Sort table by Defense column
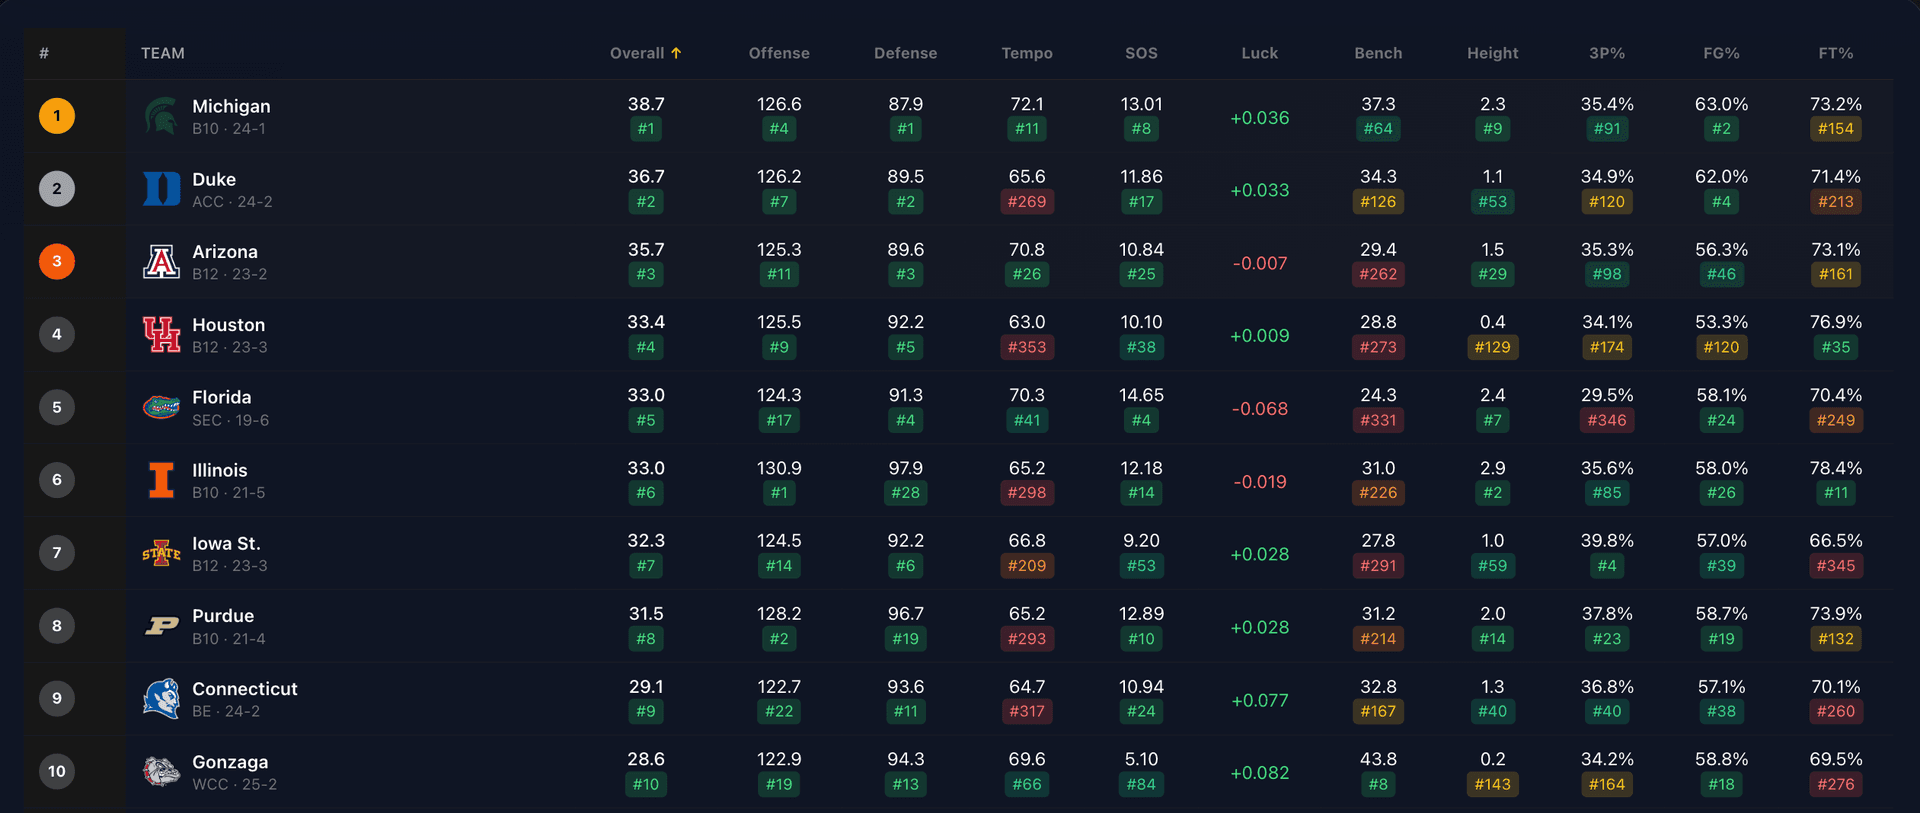1920x813 pixels. click(x=905, y=53)
